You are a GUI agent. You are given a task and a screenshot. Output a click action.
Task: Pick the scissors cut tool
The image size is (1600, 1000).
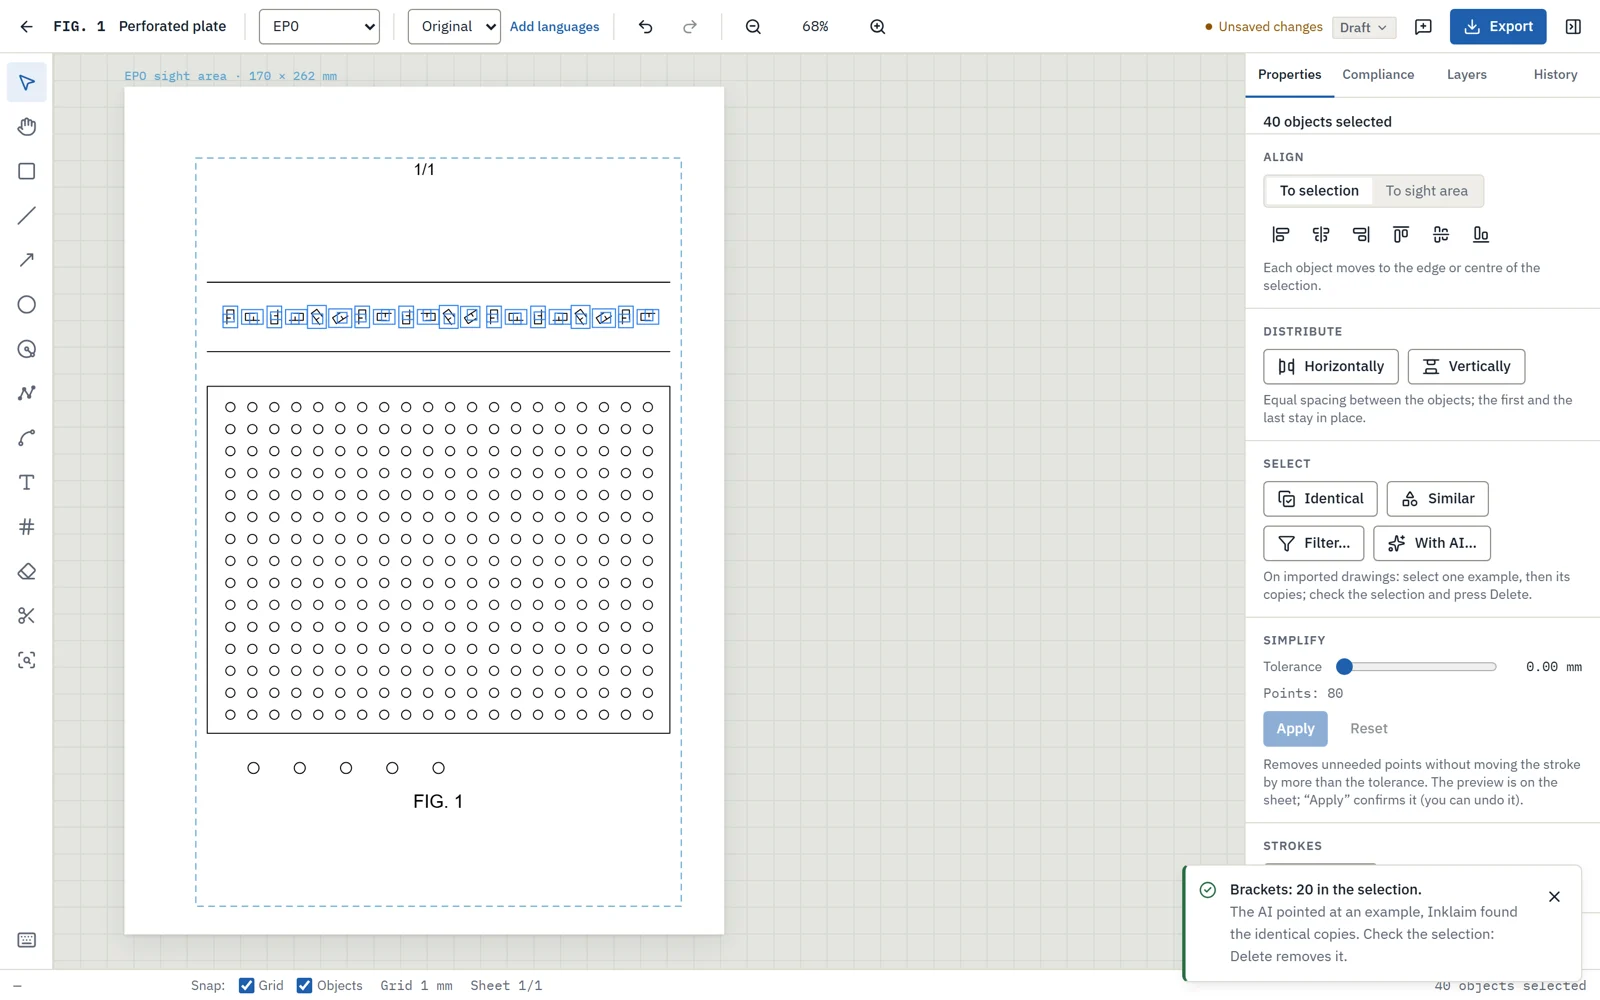coord(27,616)
